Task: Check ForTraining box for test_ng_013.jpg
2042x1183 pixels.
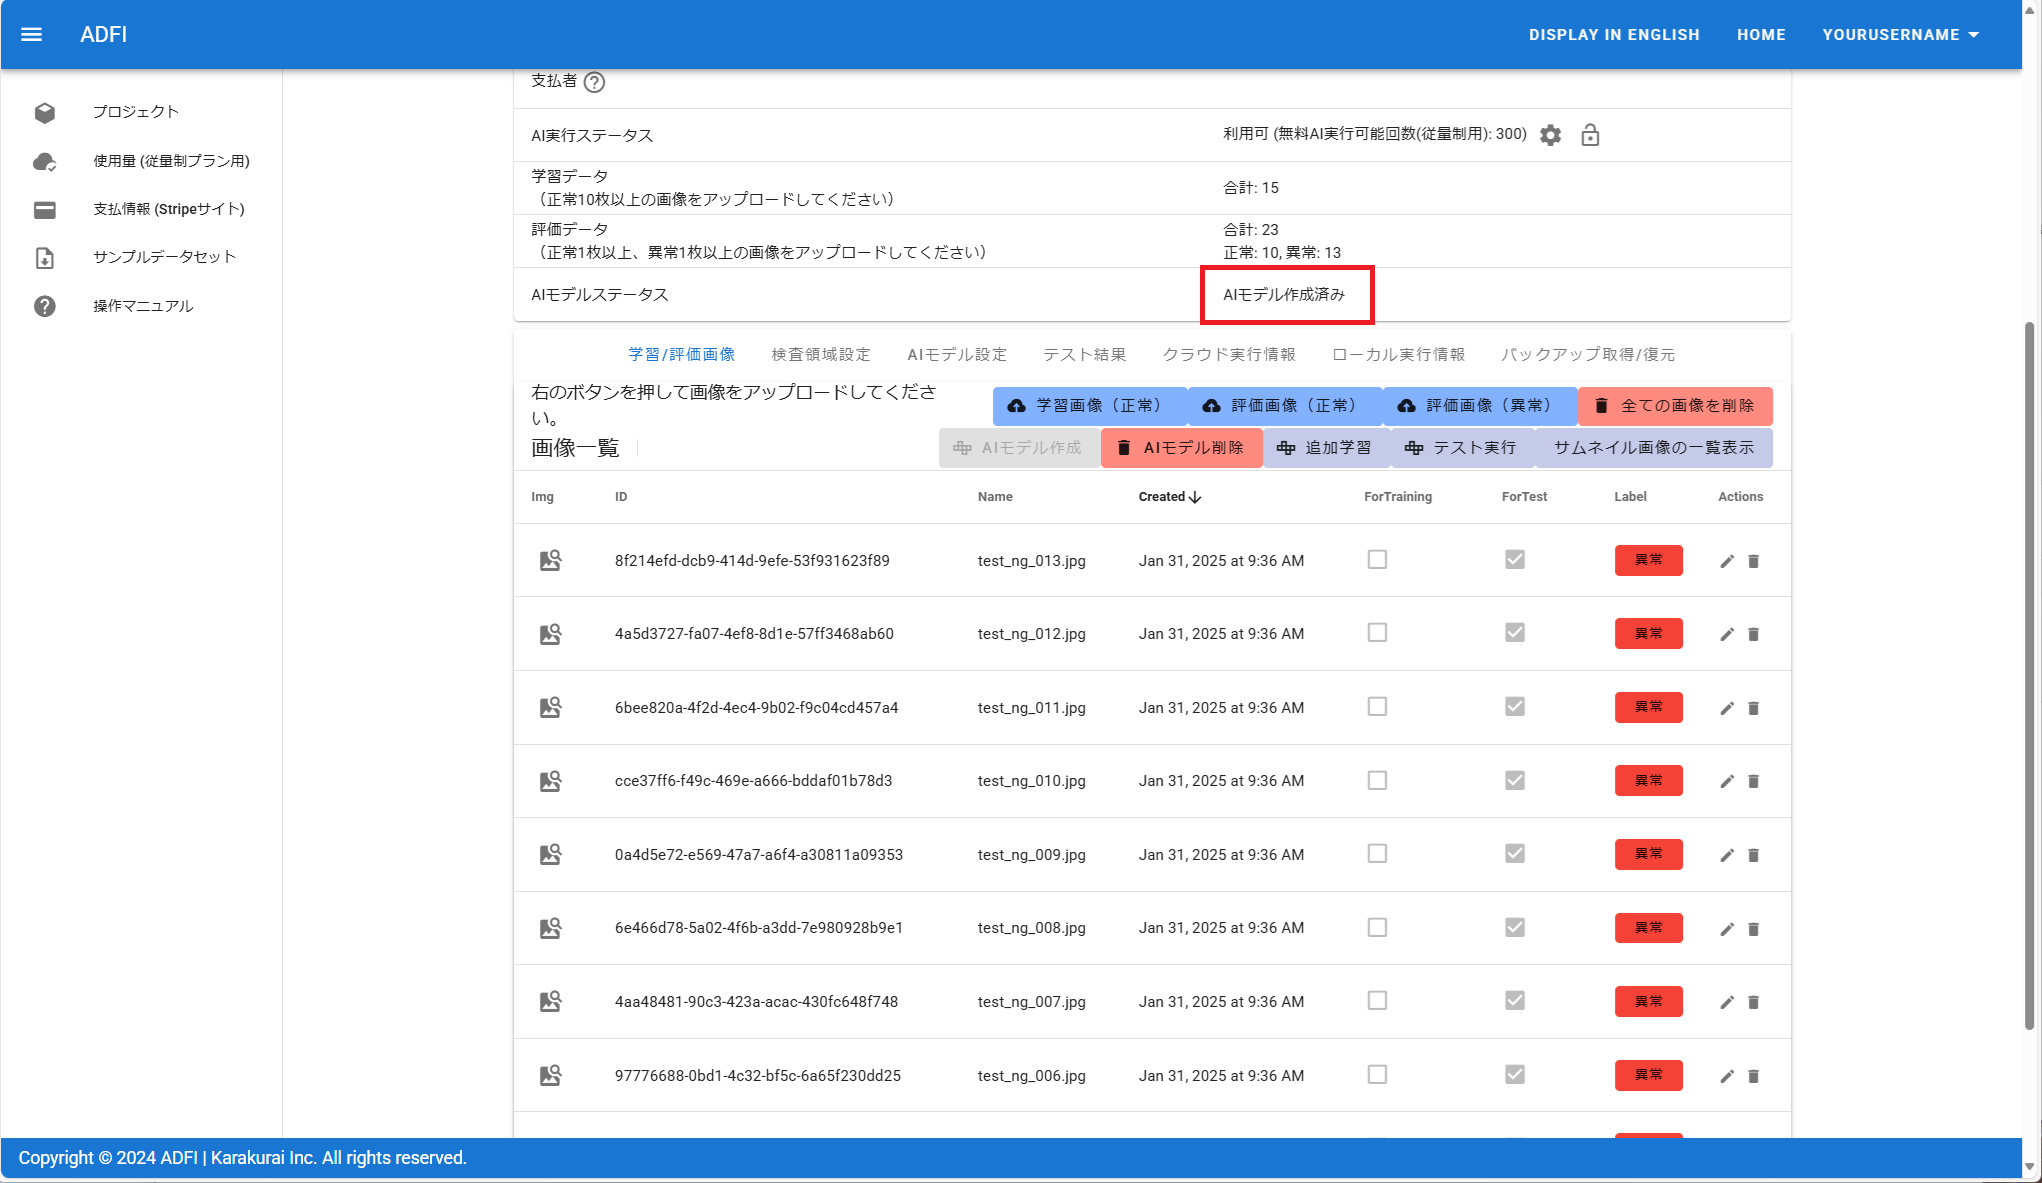Action: pyautogui.click(x=1377, y=560)
